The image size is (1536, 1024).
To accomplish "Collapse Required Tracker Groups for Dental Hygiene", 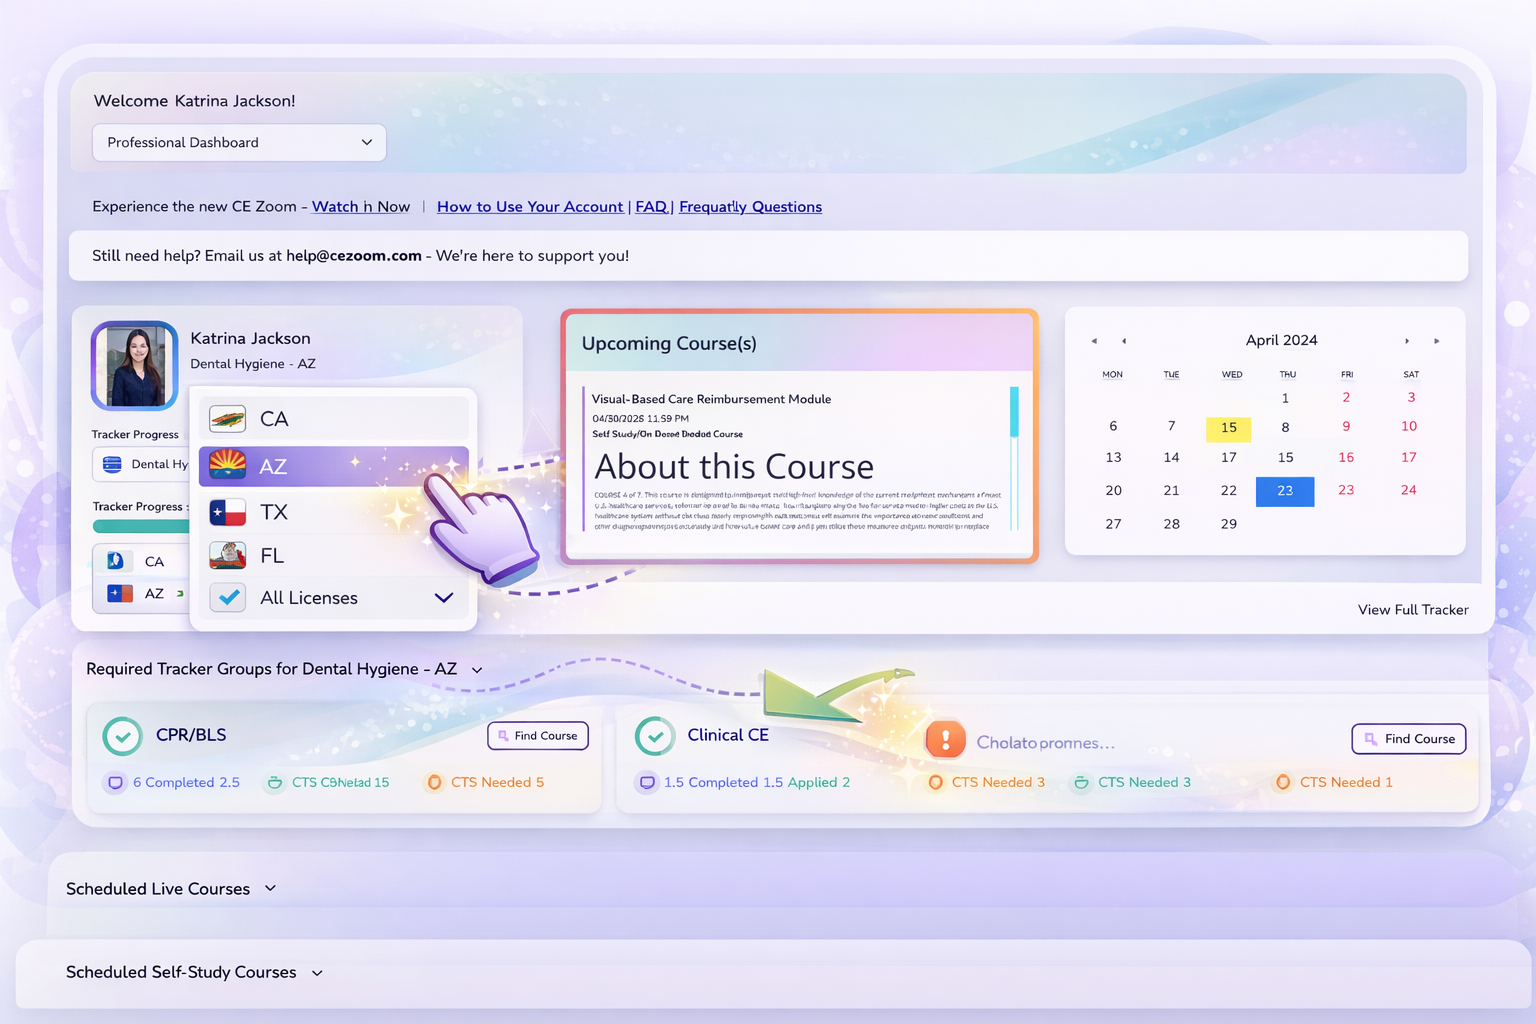I will click(x=477, y=670).
